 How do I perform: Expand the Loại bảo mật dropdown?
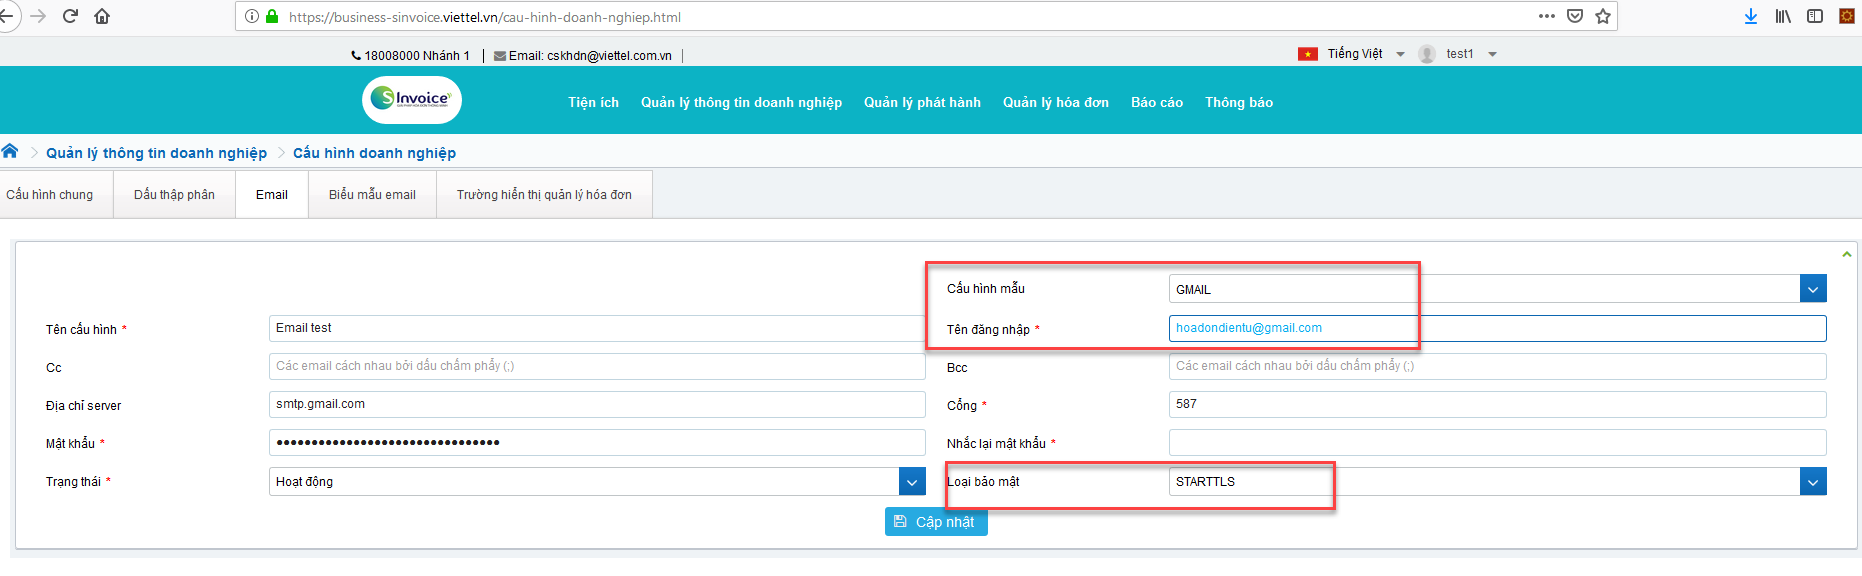[x=1813, y=482]
